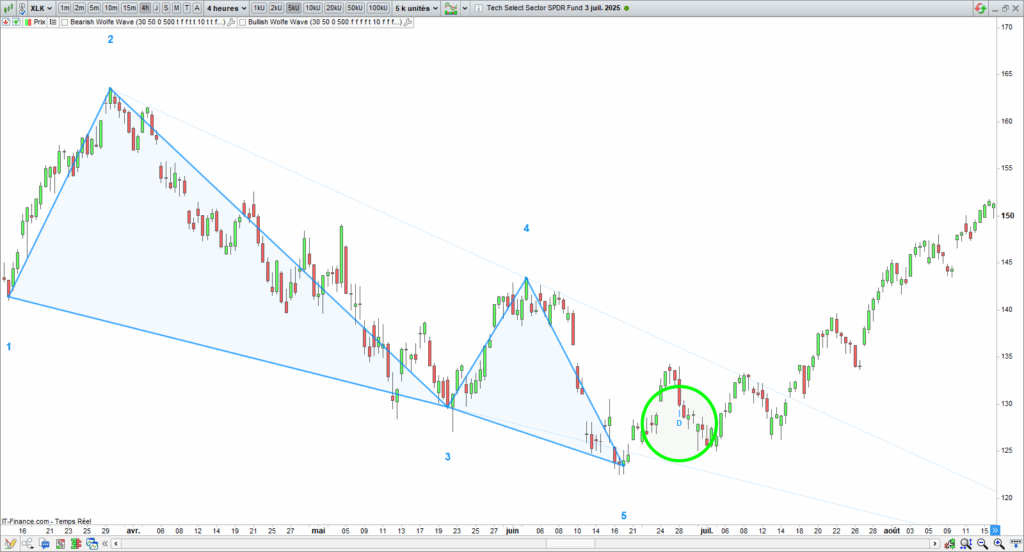The image size is (1024, 552).
Task: Enable the Bullish Wolfe Wave checkbox
Action: coord(245,21)
